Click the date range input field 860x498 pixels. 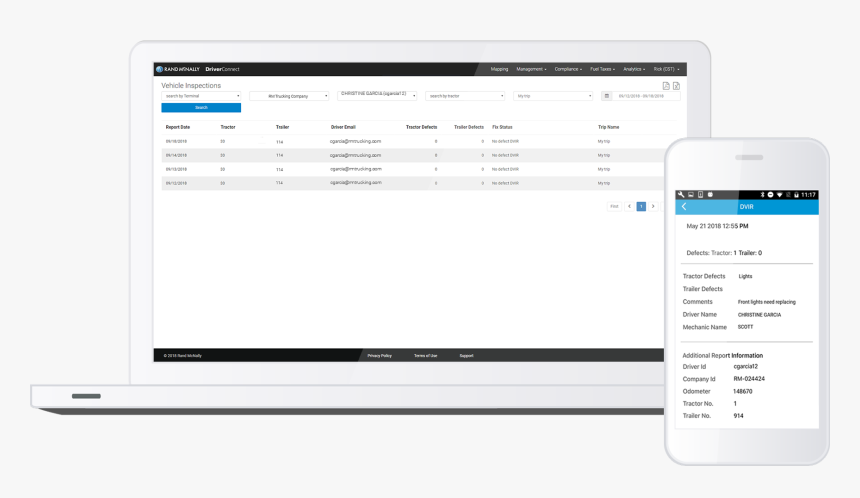click(640, 96)
